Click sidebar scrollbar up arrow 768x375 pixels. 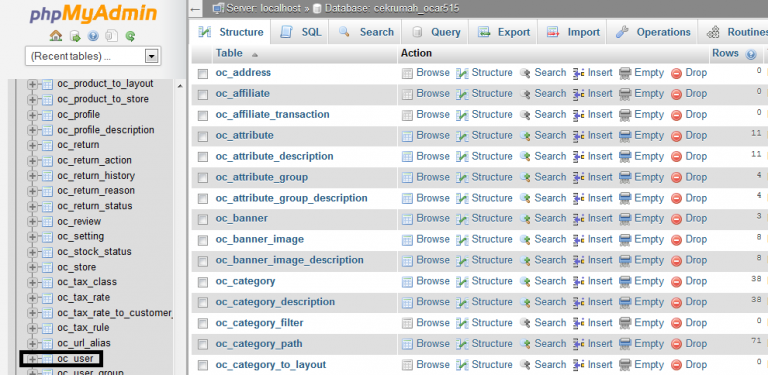[x=179, y=86]
